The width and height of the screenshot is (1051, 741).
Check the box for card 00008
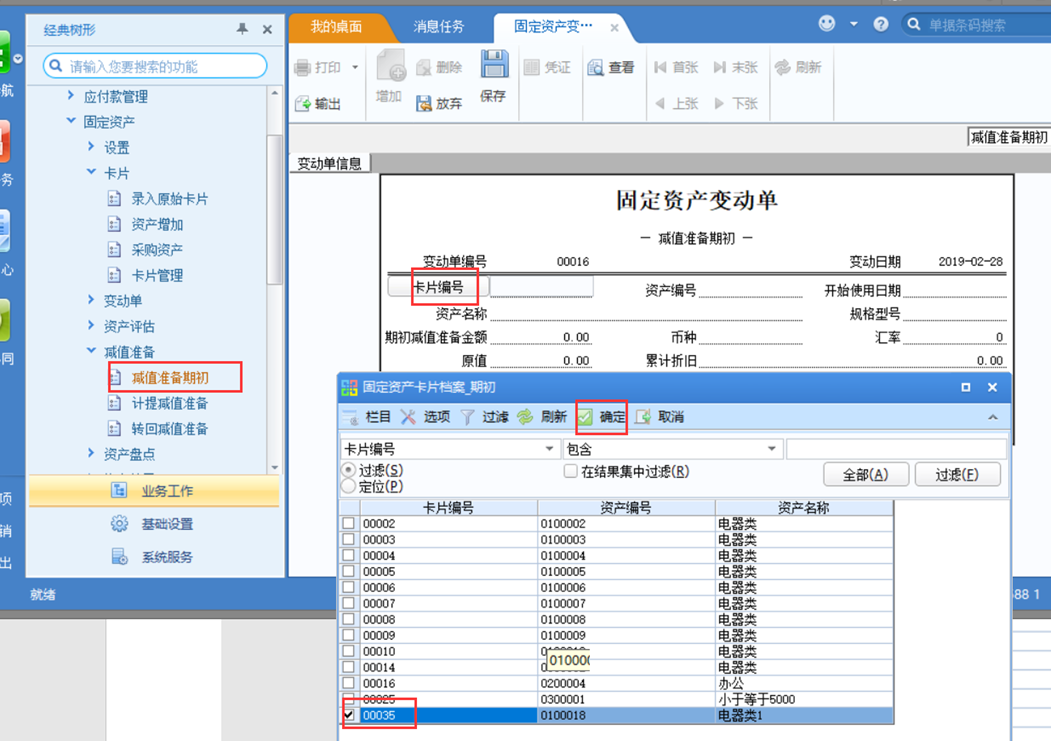click(x=349, y=618)
